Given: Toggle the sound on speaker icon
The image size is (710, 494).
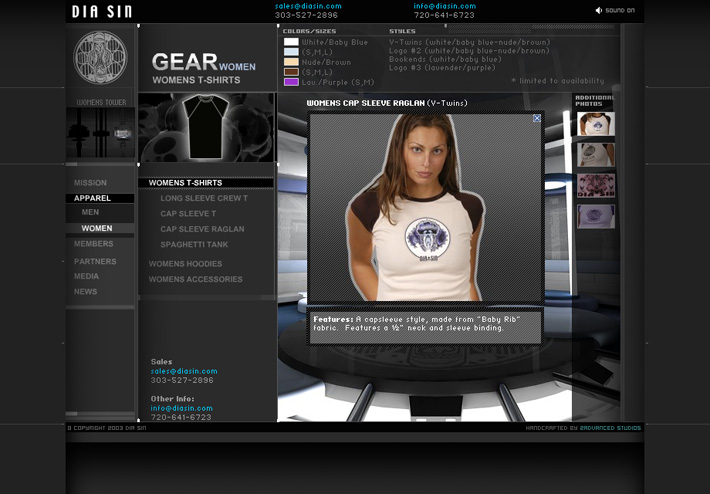Looking at the screenshot, I should pyautogui.click(x=599, y=10).
